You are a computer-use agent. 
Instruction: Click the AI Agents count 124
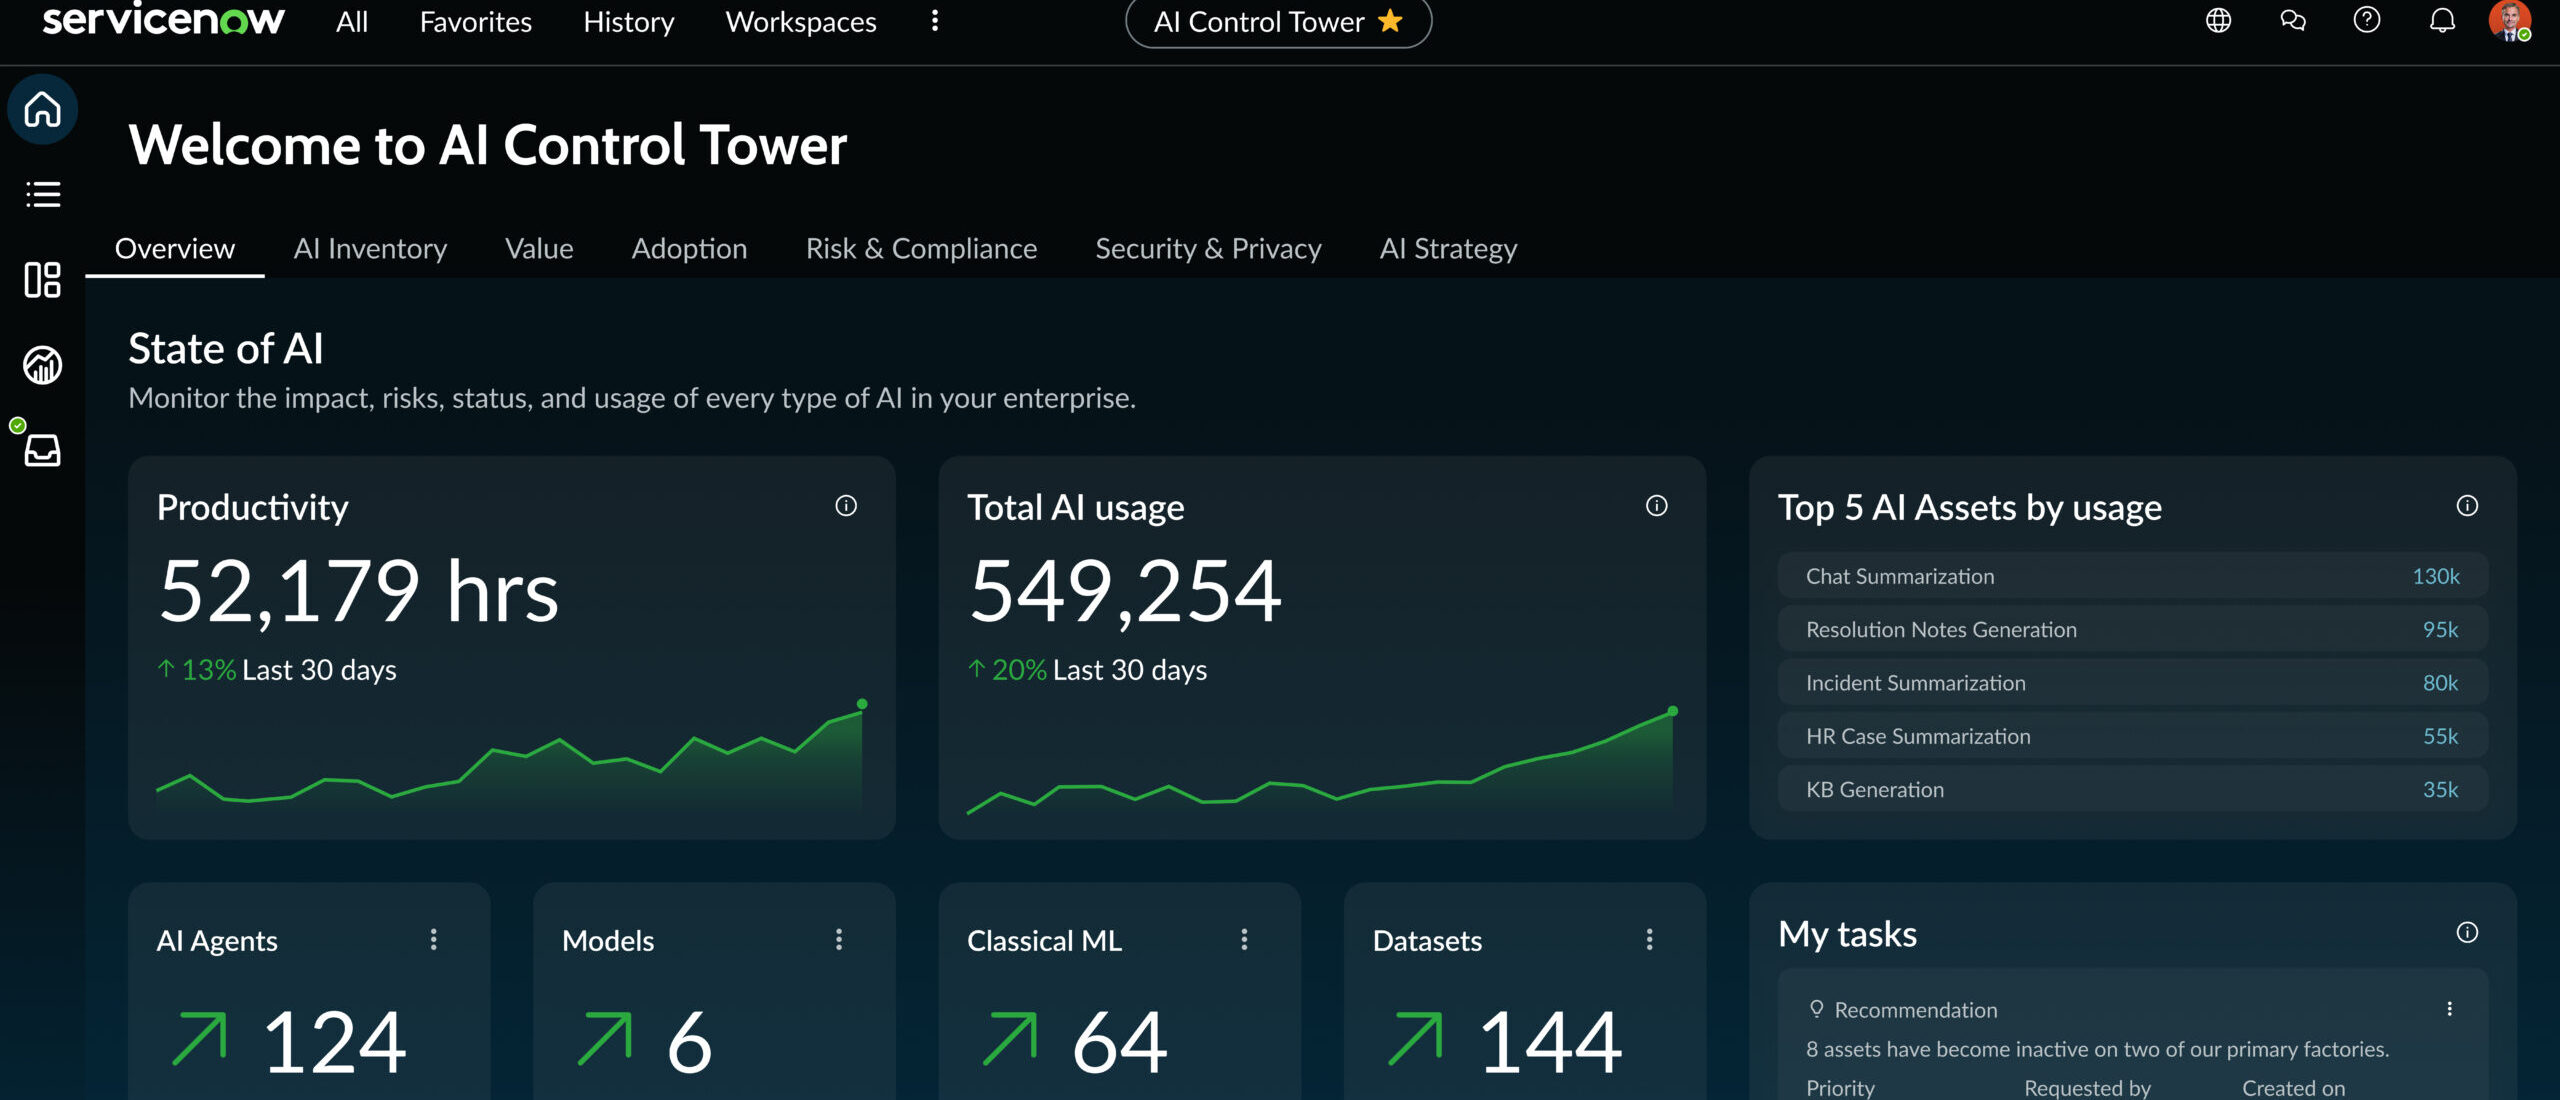coord(334,1042)
